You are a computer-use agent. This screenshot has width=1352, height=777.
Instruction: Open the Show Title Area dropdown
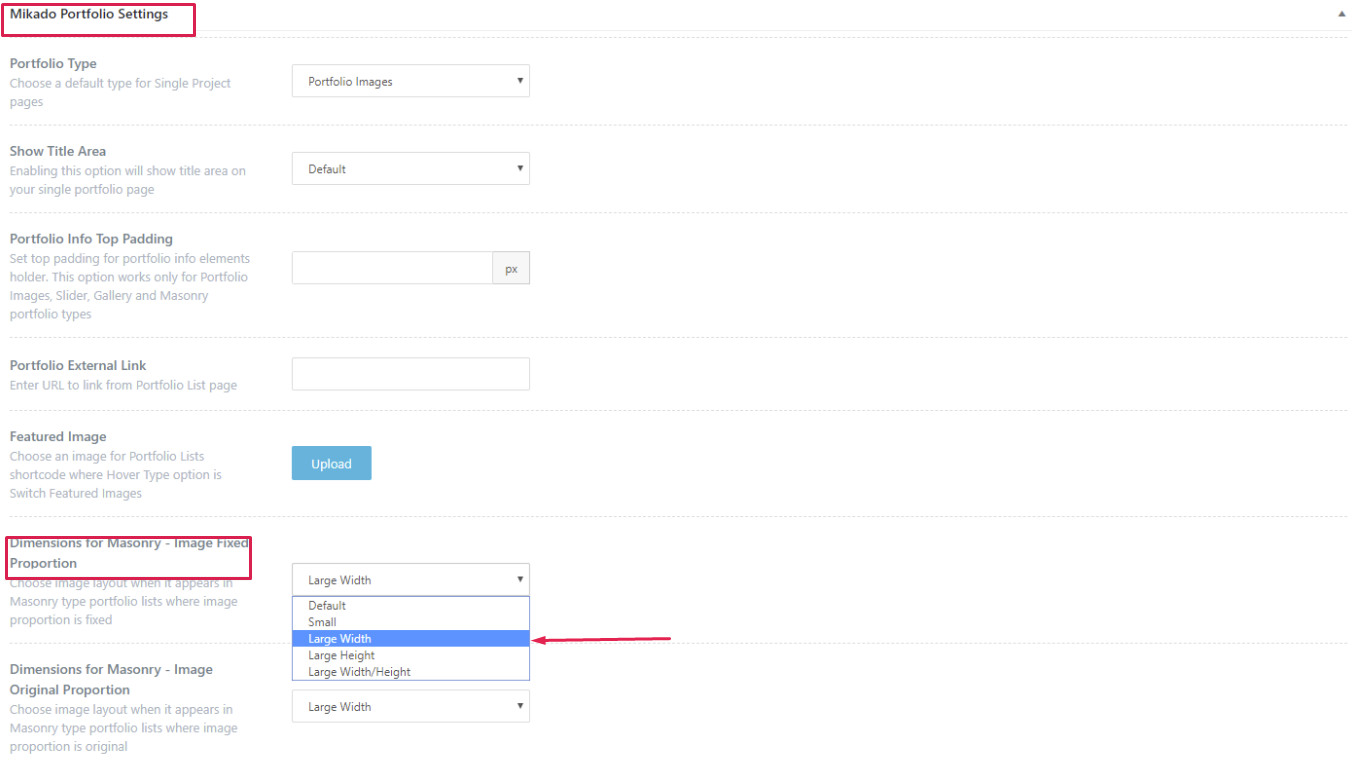pyautogui.click(x=410, y=169)
